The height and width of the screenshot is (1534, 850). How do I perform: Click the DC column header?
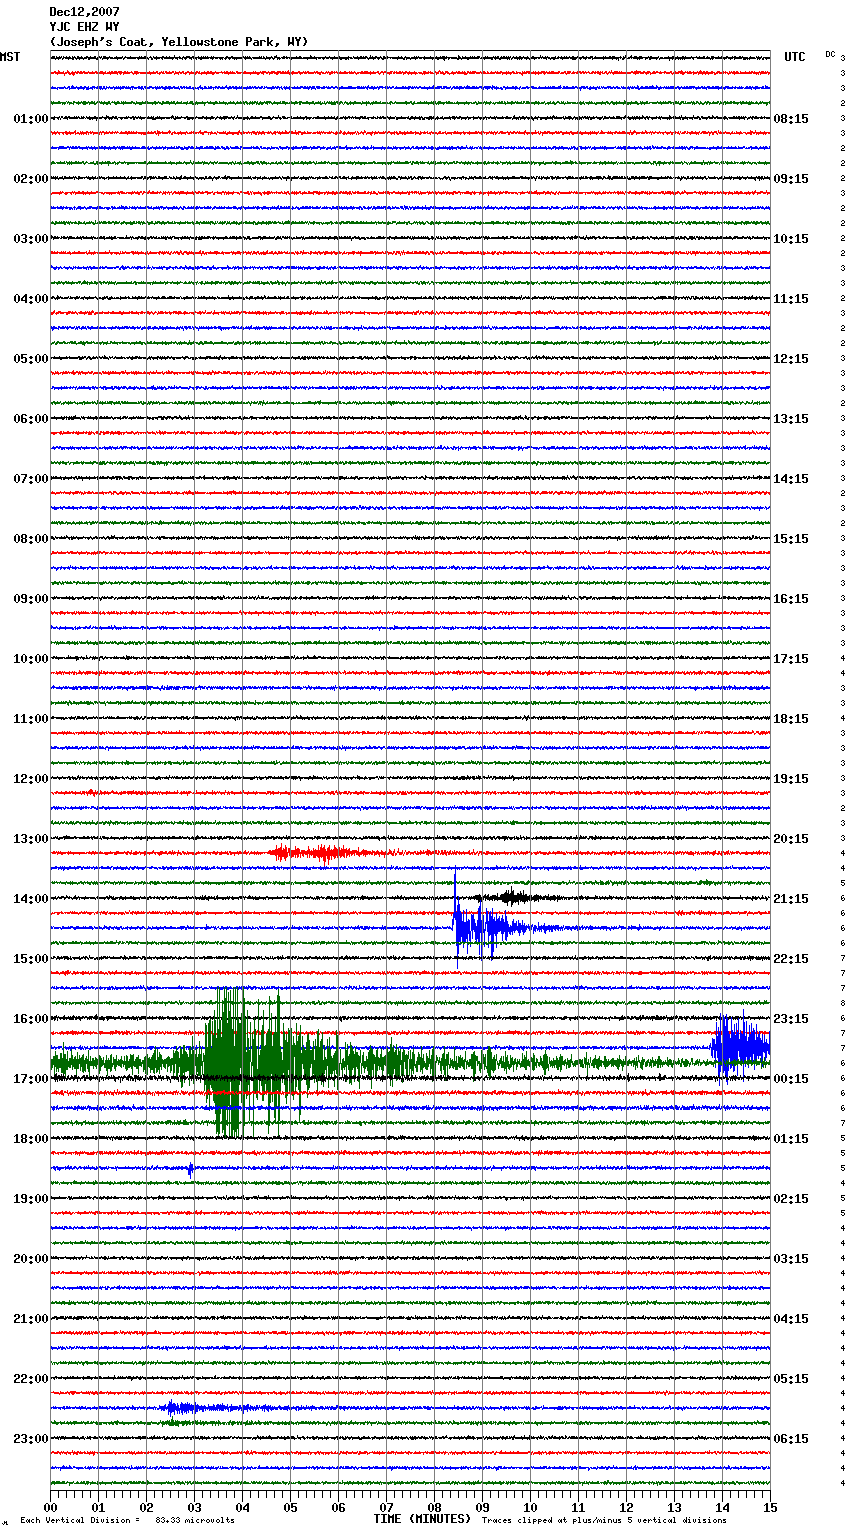pyautogui.click(x=830, y=54)
